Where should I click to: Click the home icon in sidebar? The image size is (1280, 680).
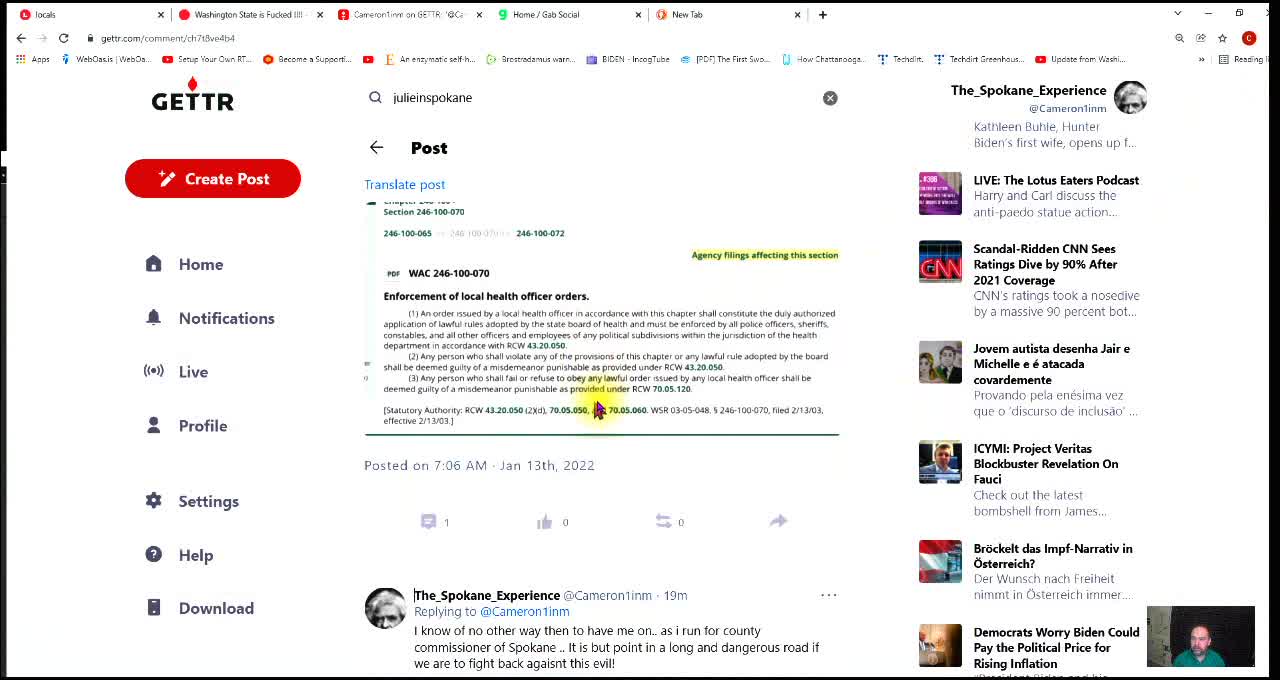153,263
